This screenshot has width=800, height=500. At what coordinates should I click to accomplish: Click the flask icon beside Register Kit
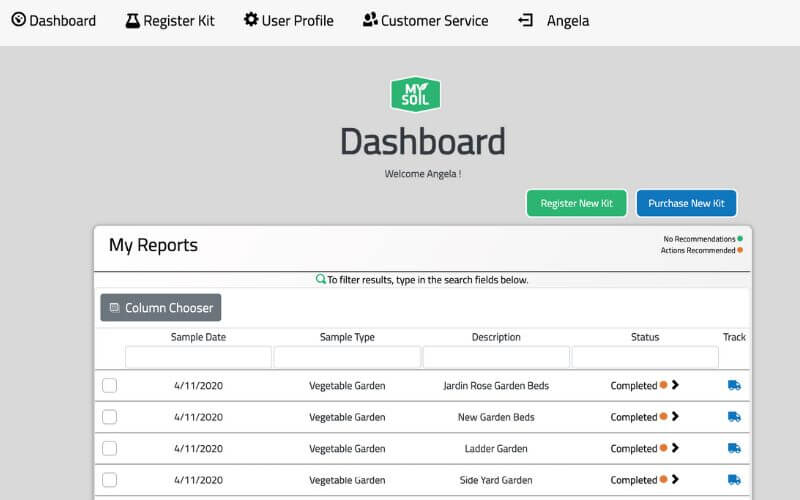(x=132, y=21)
